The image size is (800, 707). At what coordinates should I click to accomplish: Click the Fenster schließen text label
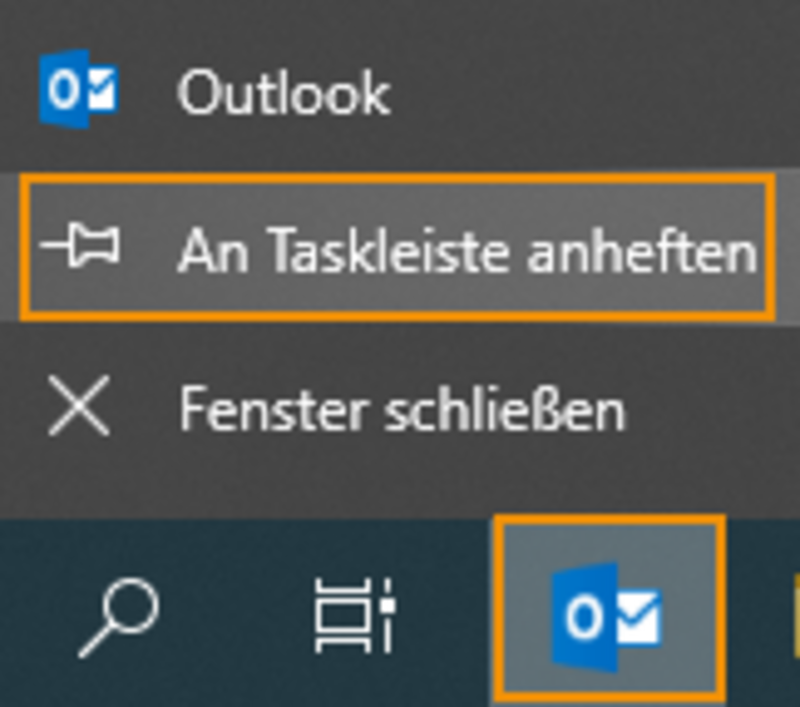pyautogui.click(x=402, y=409)
